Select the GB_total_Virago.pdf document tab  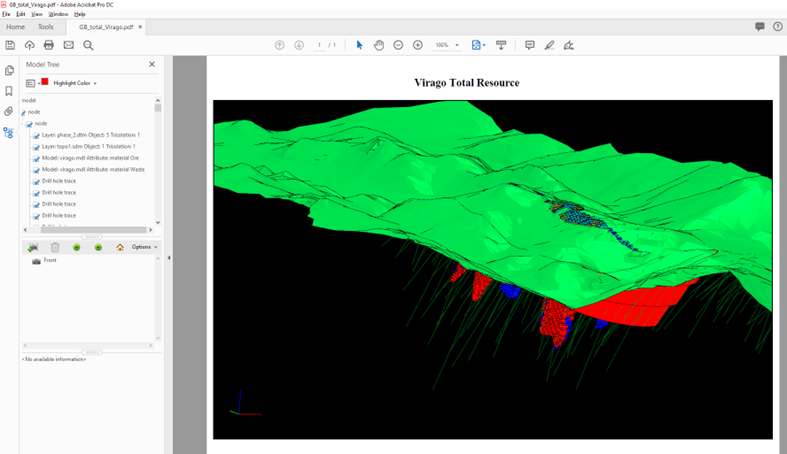tap(106, 27)
